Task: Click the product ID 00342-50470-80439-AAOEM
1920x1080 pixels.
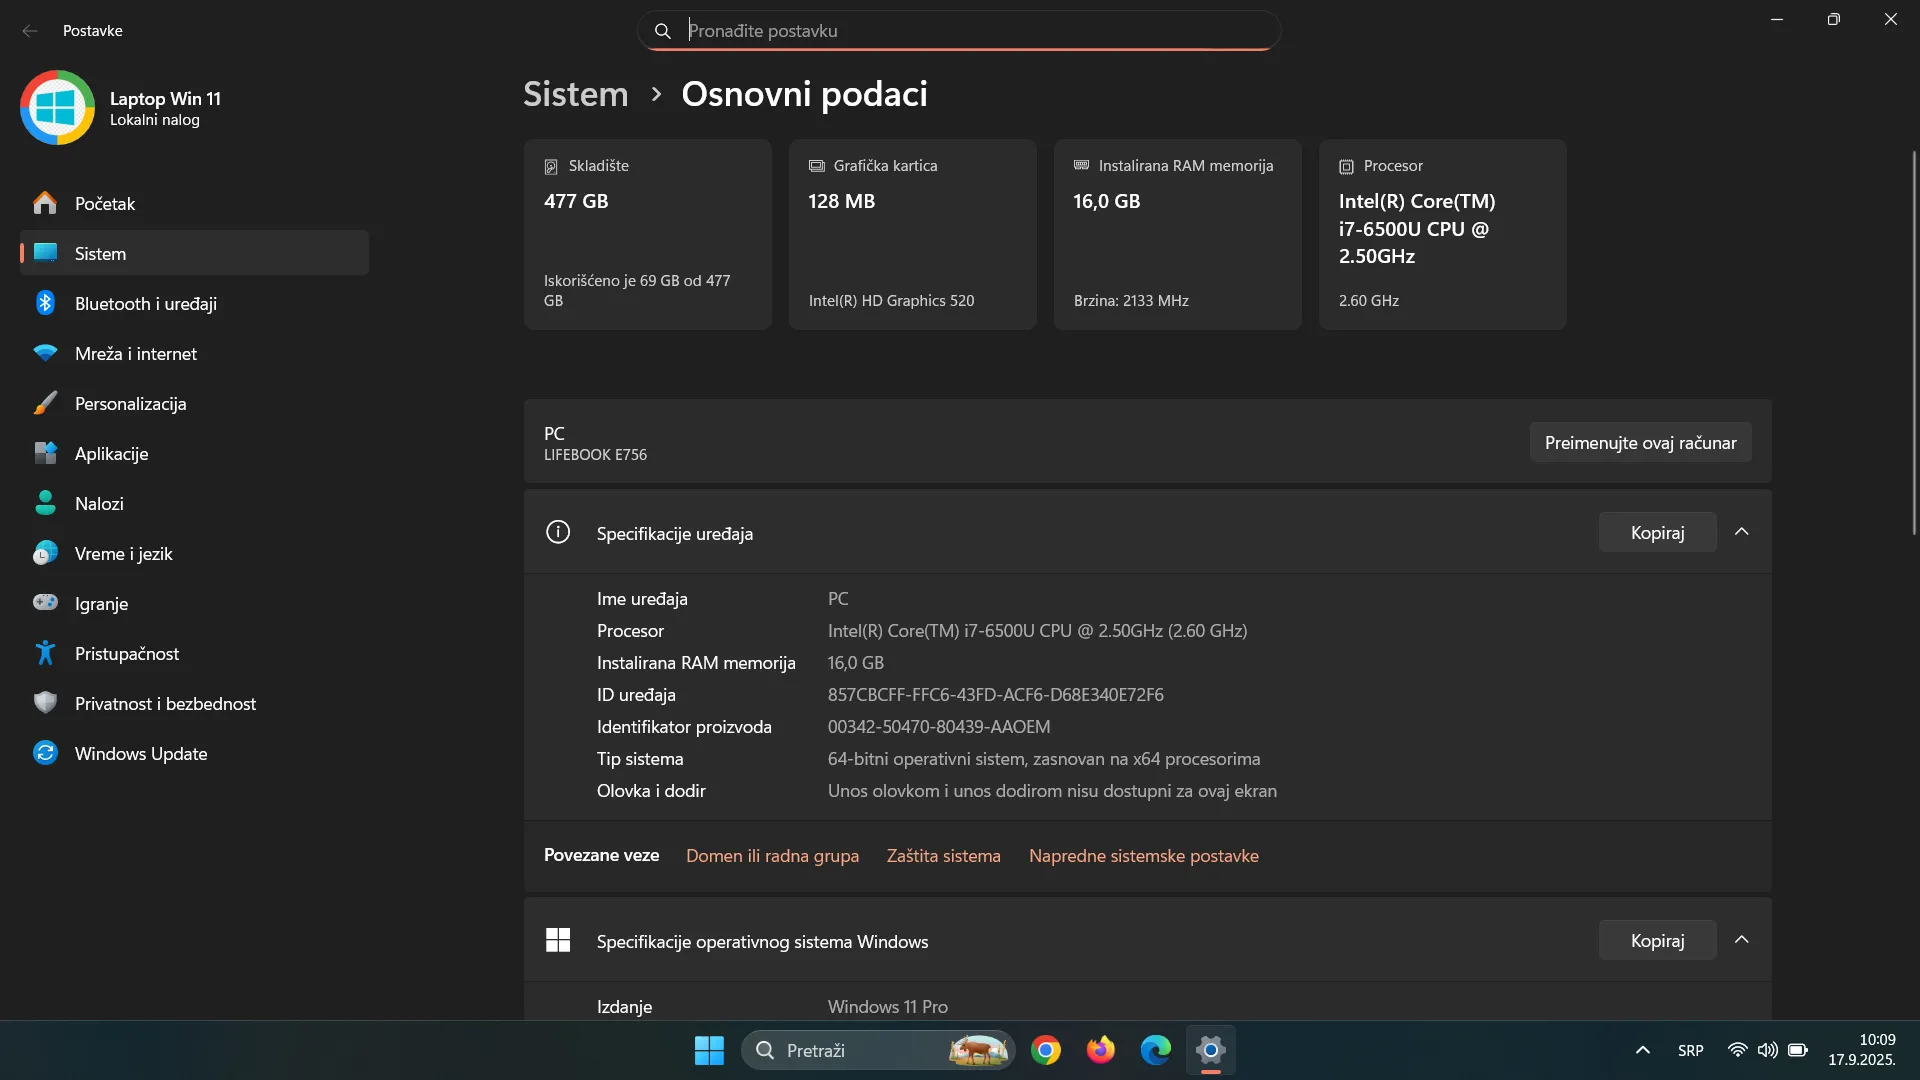Action: click(x=939, y=727)
